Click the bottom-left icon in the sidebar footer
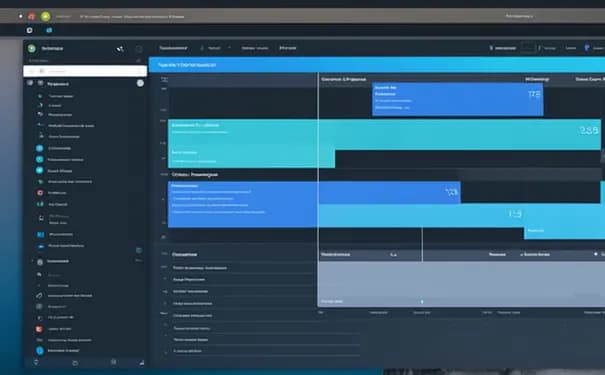Viewport: 605px width, 375px height. pos(36,362)
